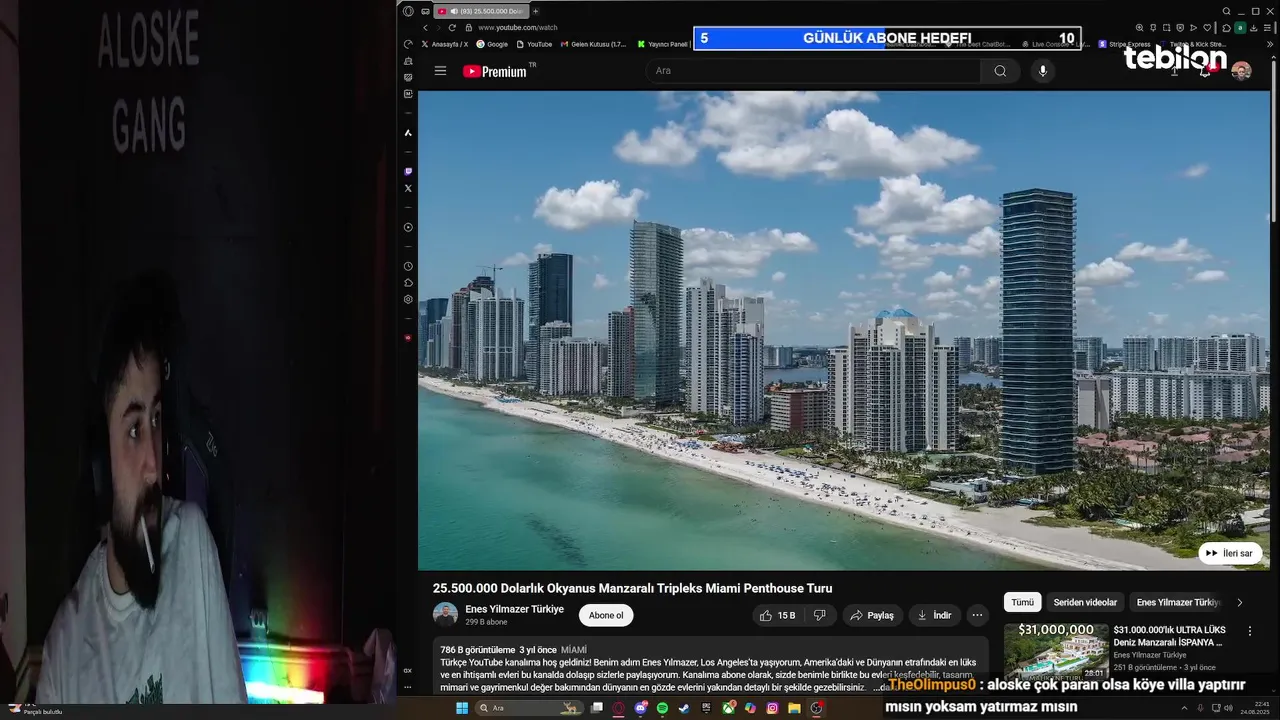The width and height of the screenshot is (1280, 720).
Task: Open the Google bookmark
Action: (x=492, y=44)
